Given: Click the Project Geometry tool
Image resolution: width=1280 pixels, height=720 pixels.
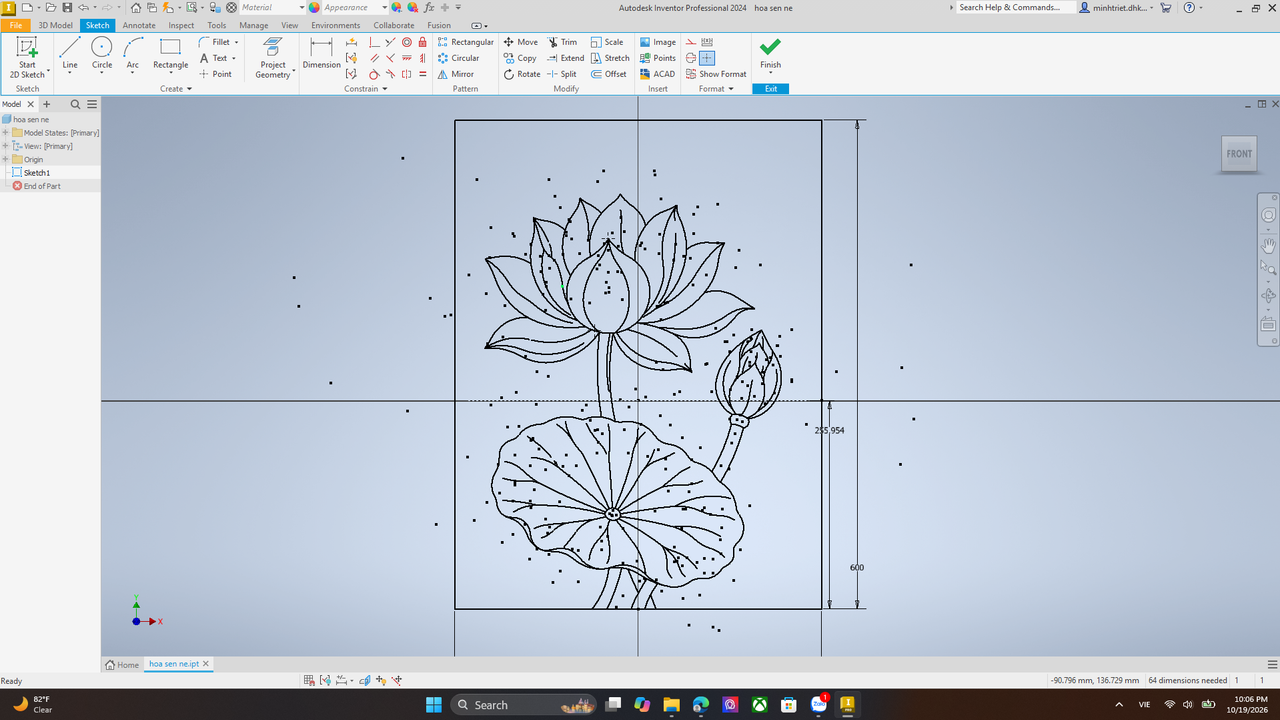Looking at the screenshot, I should (273, 58).
